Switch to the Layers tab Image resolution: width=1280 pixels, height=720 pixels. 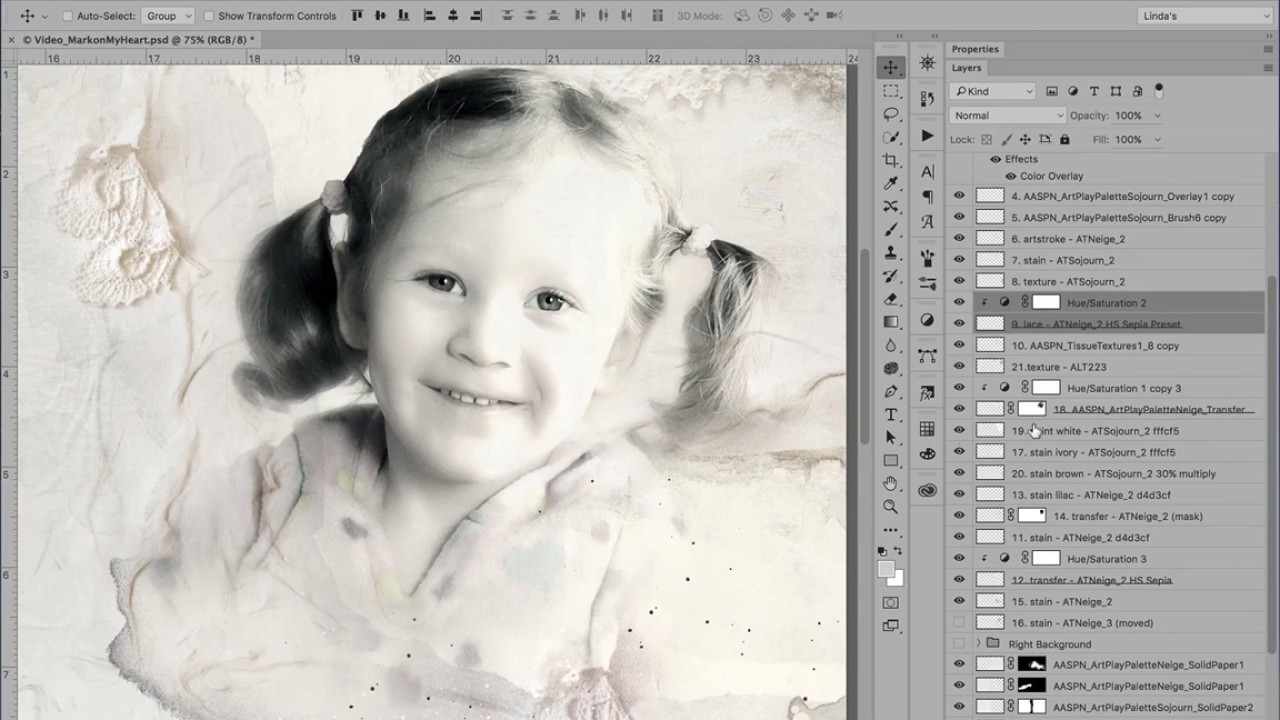pyautogui.click(x=966, y=68)
